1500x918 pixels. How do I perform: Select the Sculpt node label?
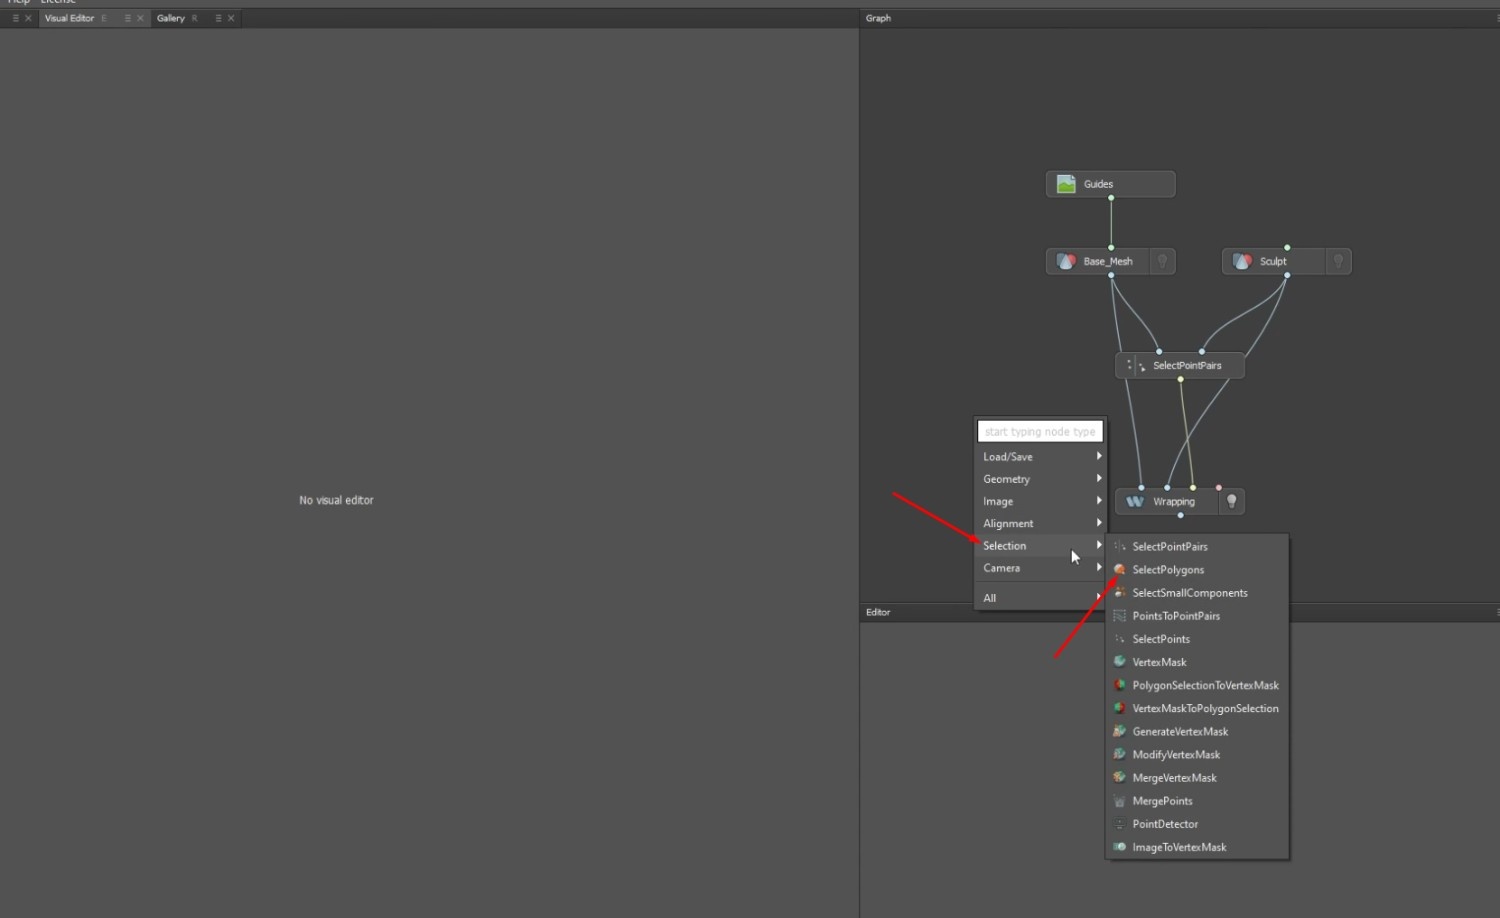point(1273,261)
